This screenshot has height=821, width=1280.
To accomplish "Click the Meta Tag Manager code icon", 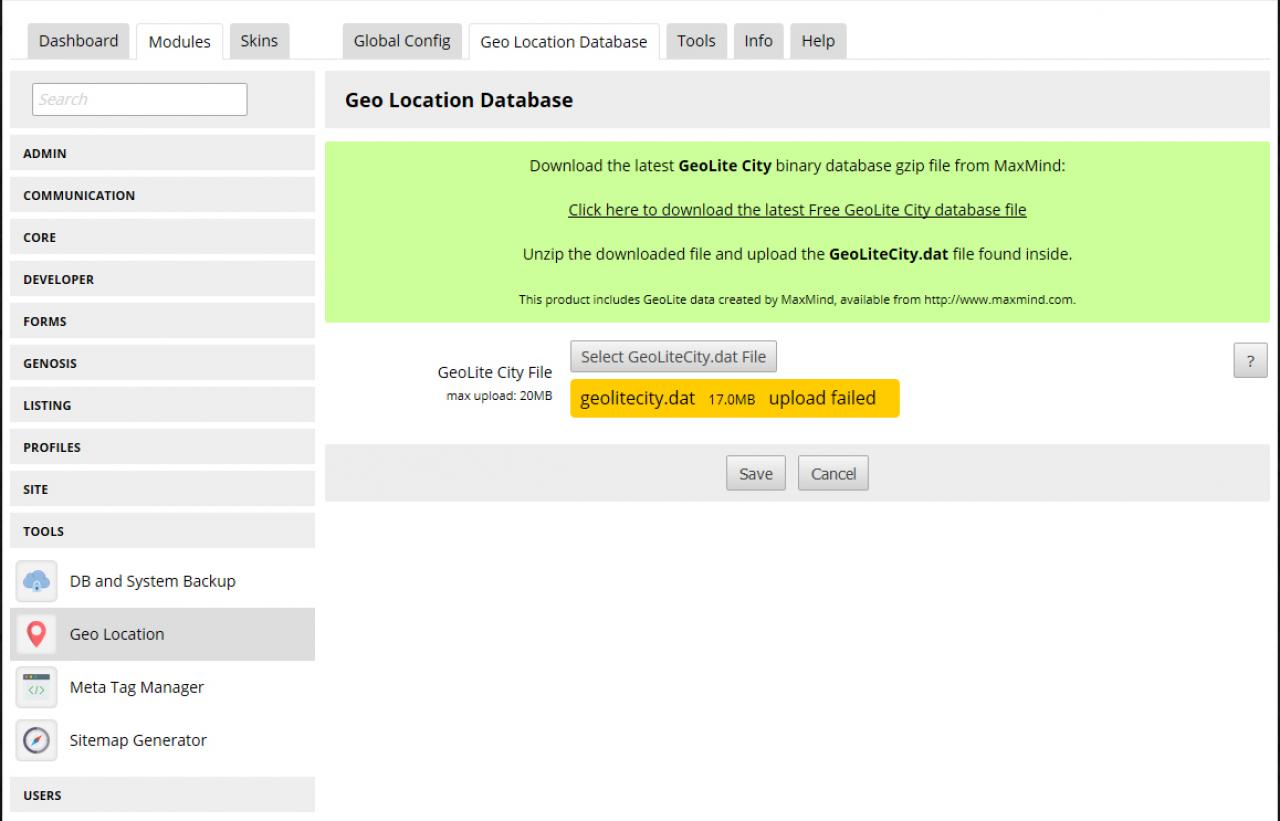I will tap(36, 687).
